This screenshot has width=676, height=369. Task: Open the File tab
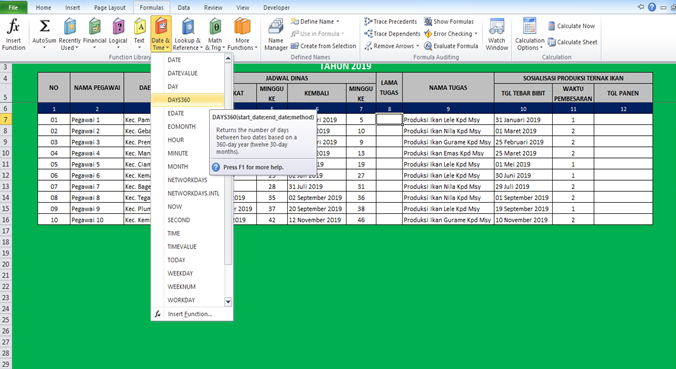(x=13, y=7)
